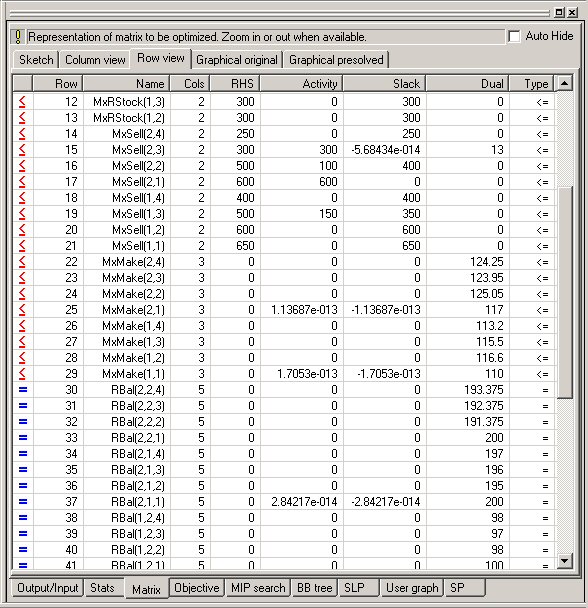Viewport: 588px width, 608px height.
Task: Click the less-or-equal icon of row 12
Action: (22, 102)
